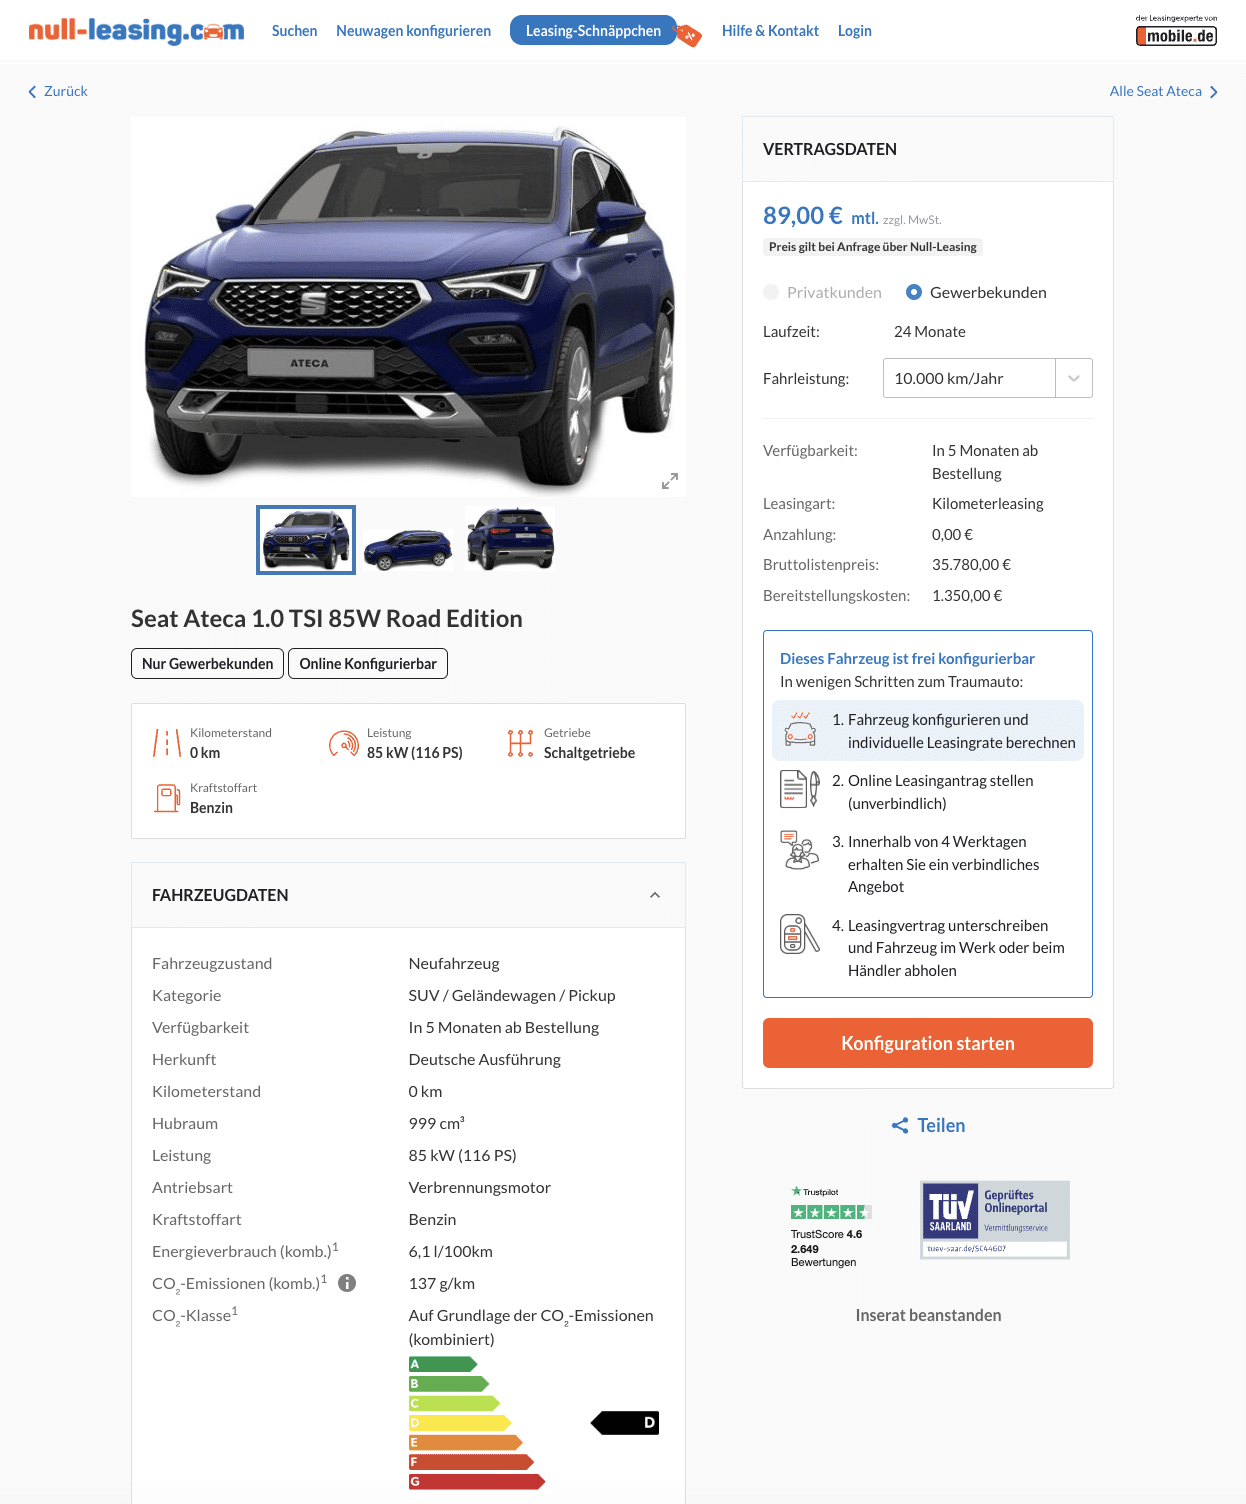Viewport: 1246px width, 1504px height.
Task: Click the Konfiguration starten button
Action: [x=928, y=1043]
